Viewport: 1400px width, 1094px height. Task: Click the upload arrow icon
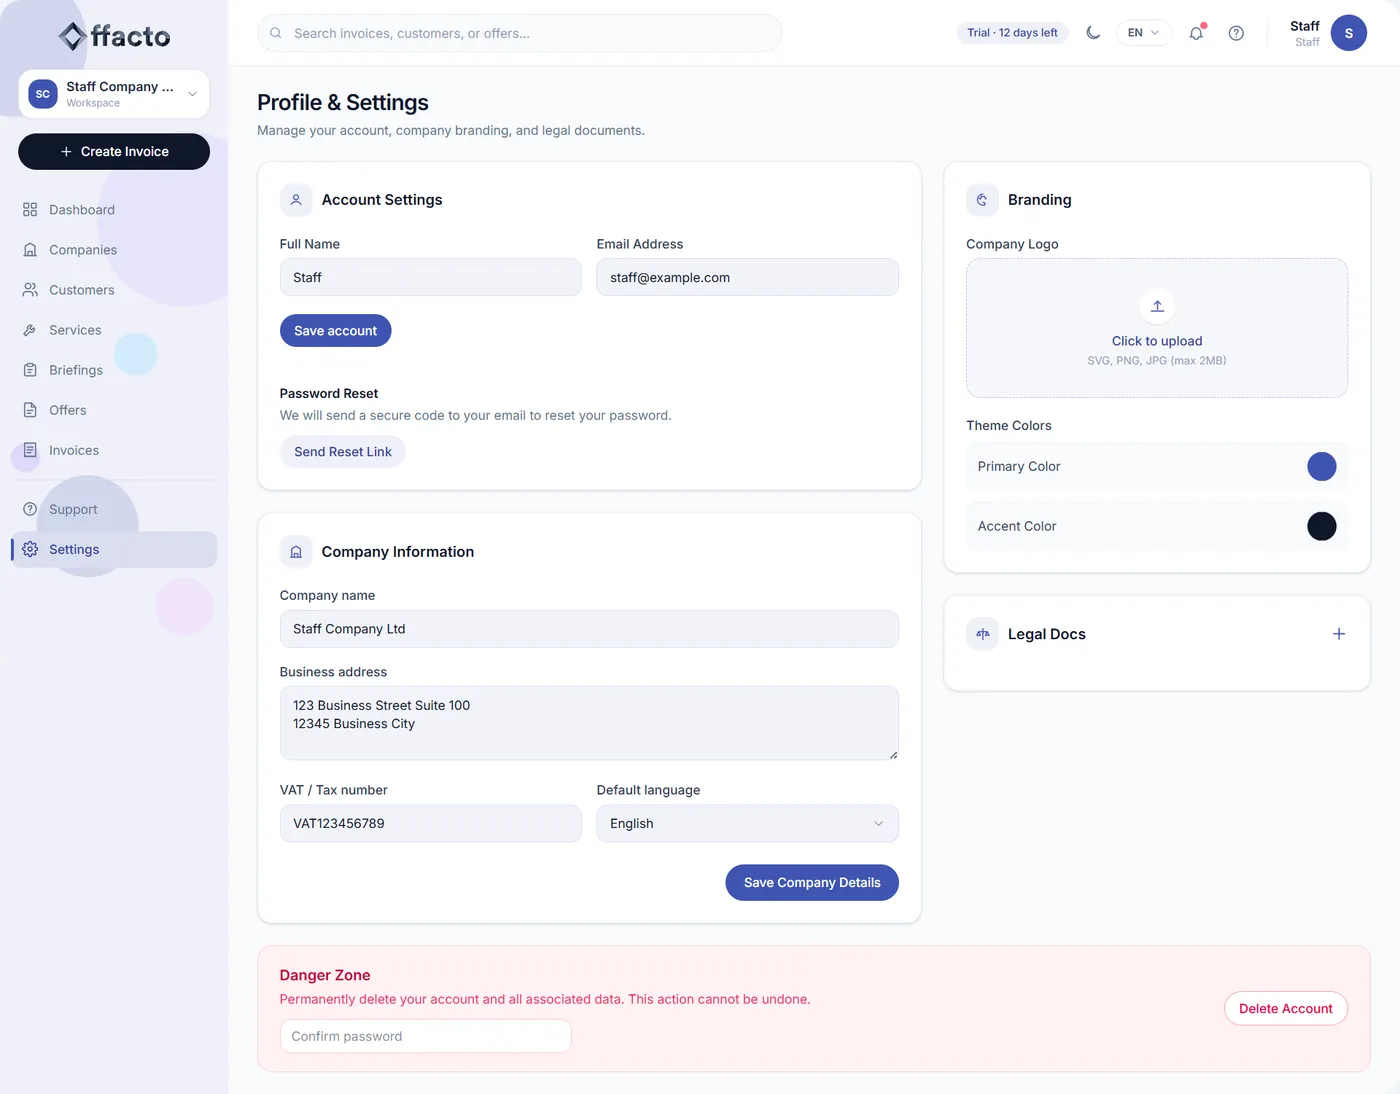point(1157,306)
